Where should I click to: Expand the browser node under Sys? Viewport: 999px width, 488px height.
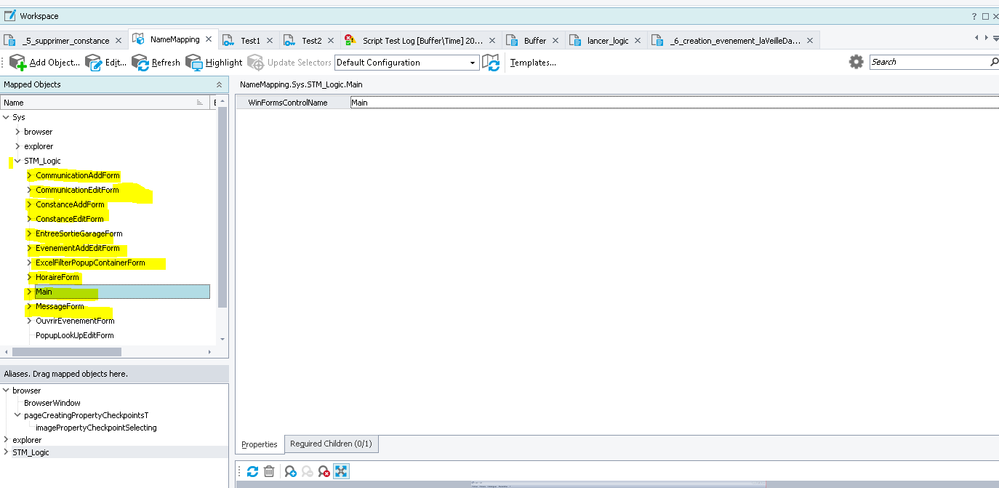tap(17, 132)
